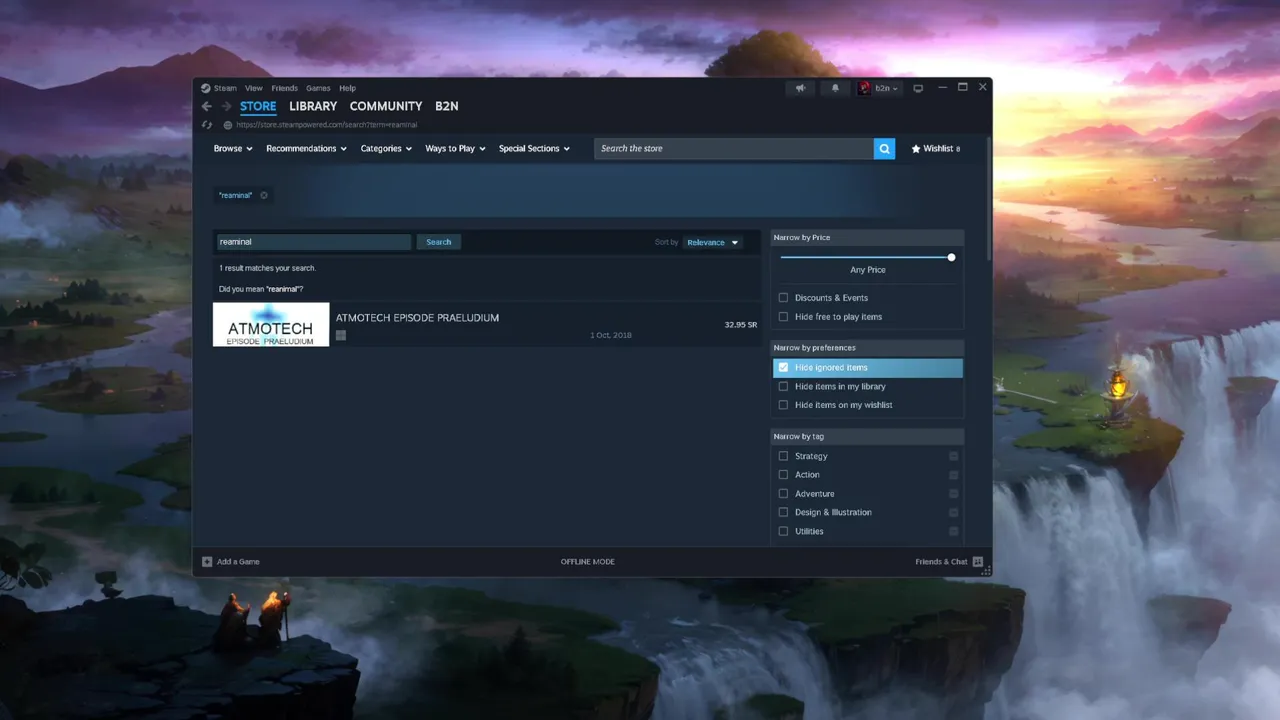The width and height of the screenshot is (1280, 720).
Task: Open the Help menu
Action: click(347, 88)
